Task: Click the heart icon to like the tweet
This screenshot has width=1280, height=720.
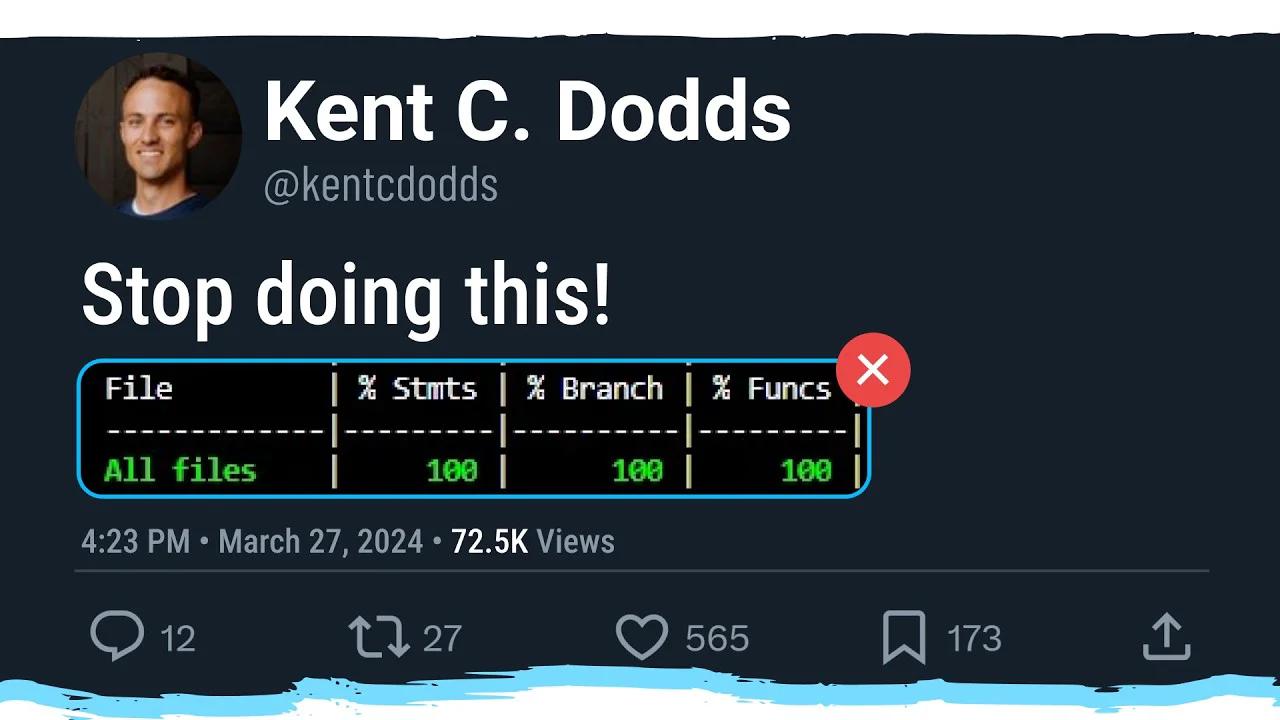Action: click(x=640, y=636)
